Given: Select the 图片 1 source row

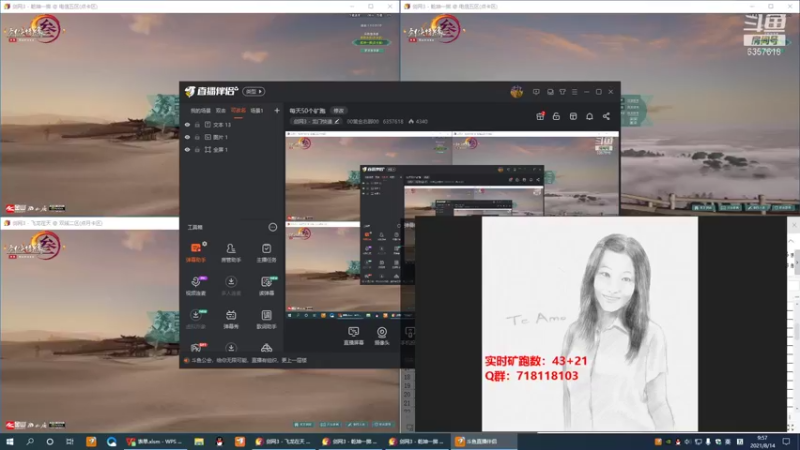Looking at the screenshot, I should pos(232,137).
